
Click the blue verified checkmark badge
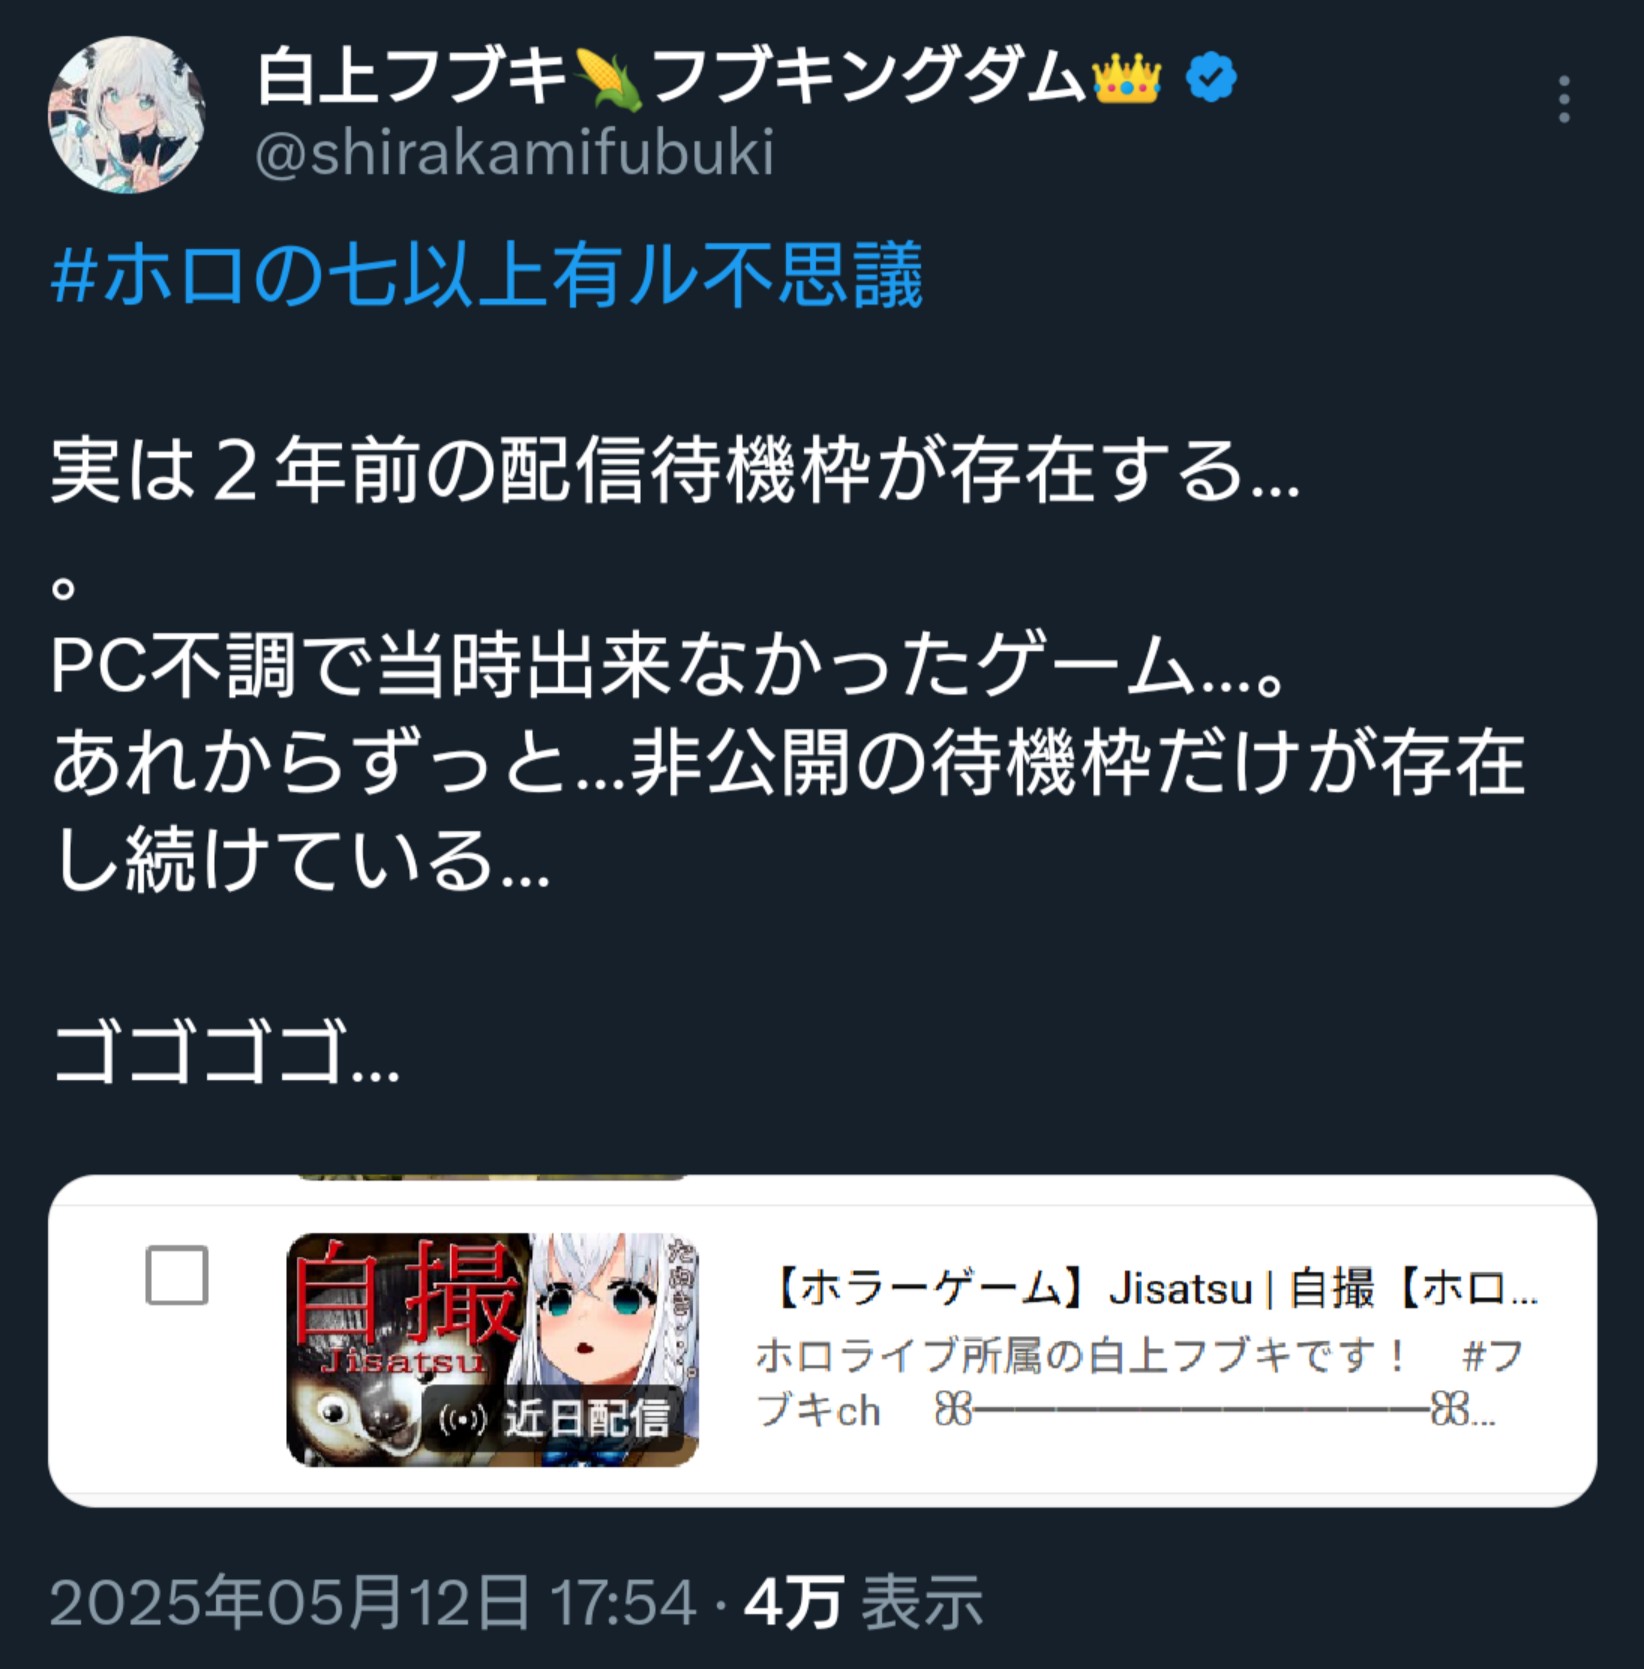[1212, 79]
